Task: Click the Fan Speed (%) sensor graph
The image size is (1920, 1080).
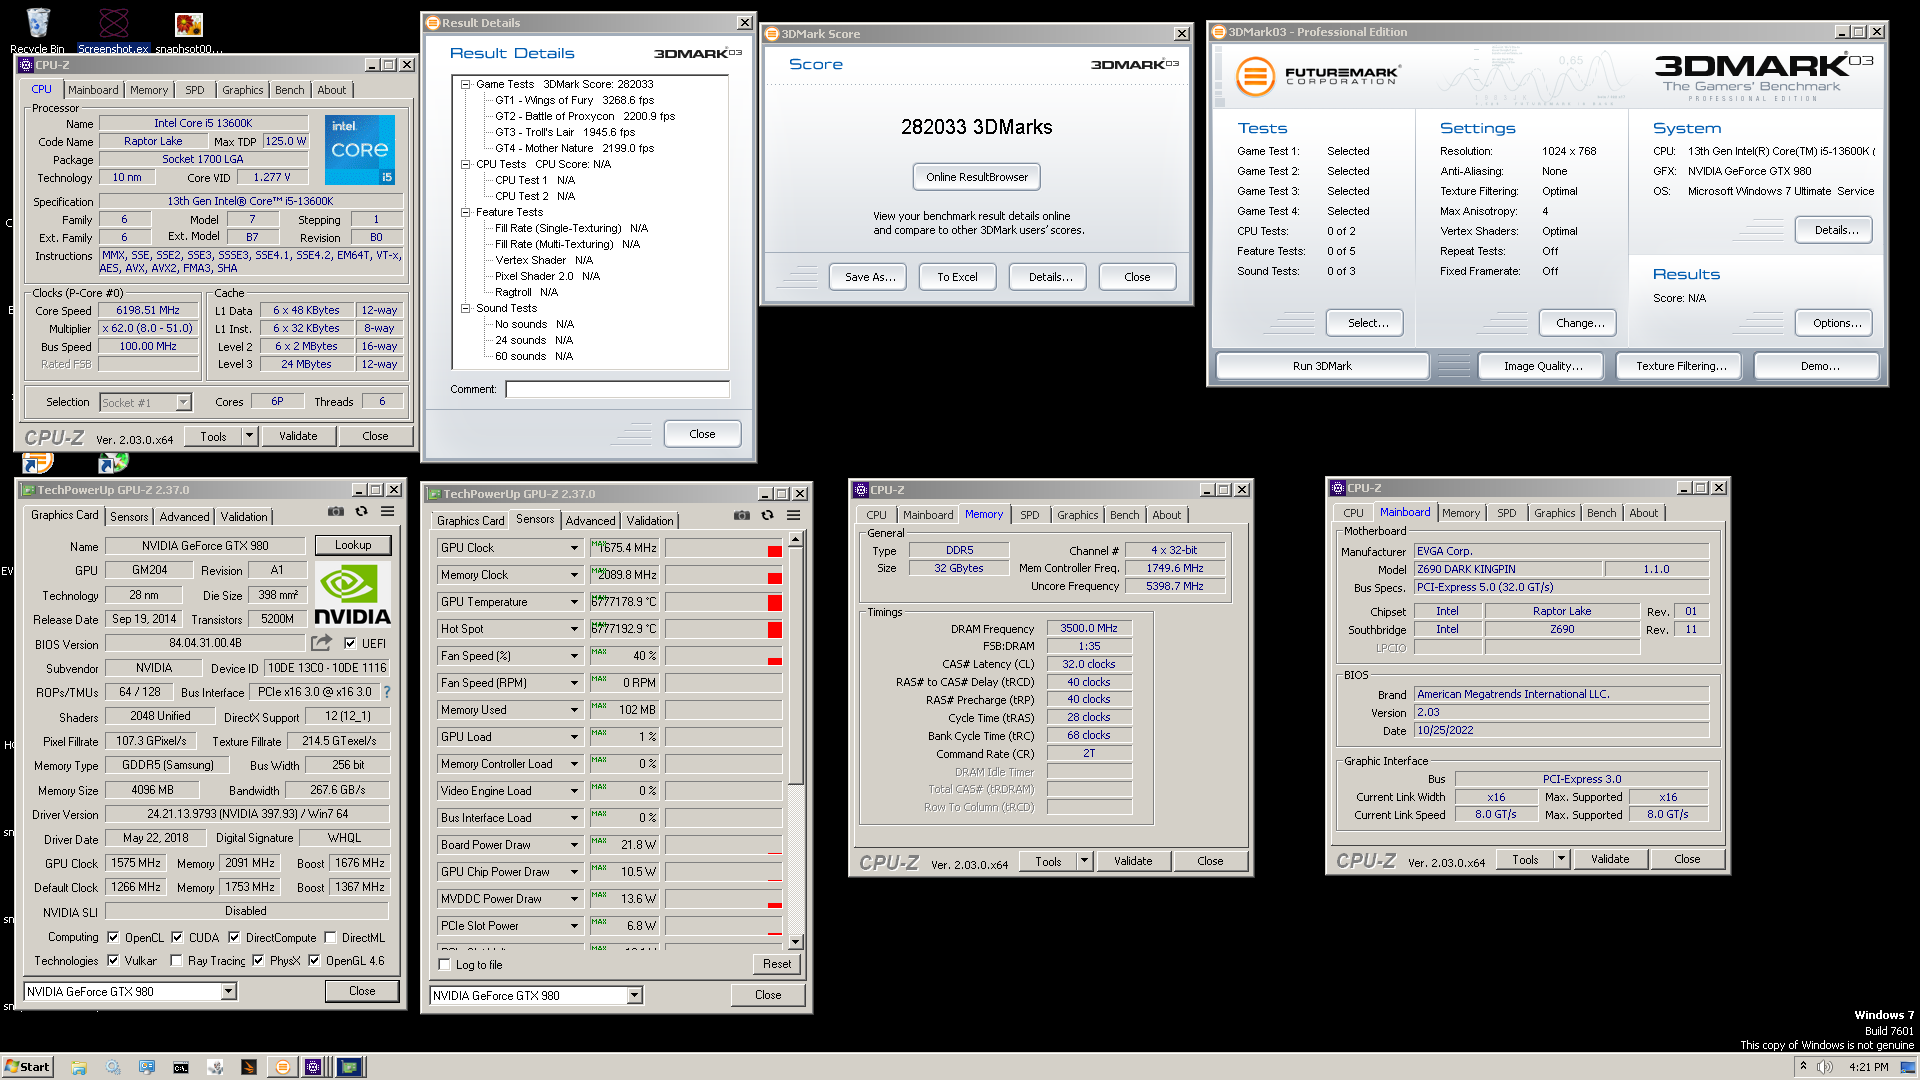Action: point(723,656)
